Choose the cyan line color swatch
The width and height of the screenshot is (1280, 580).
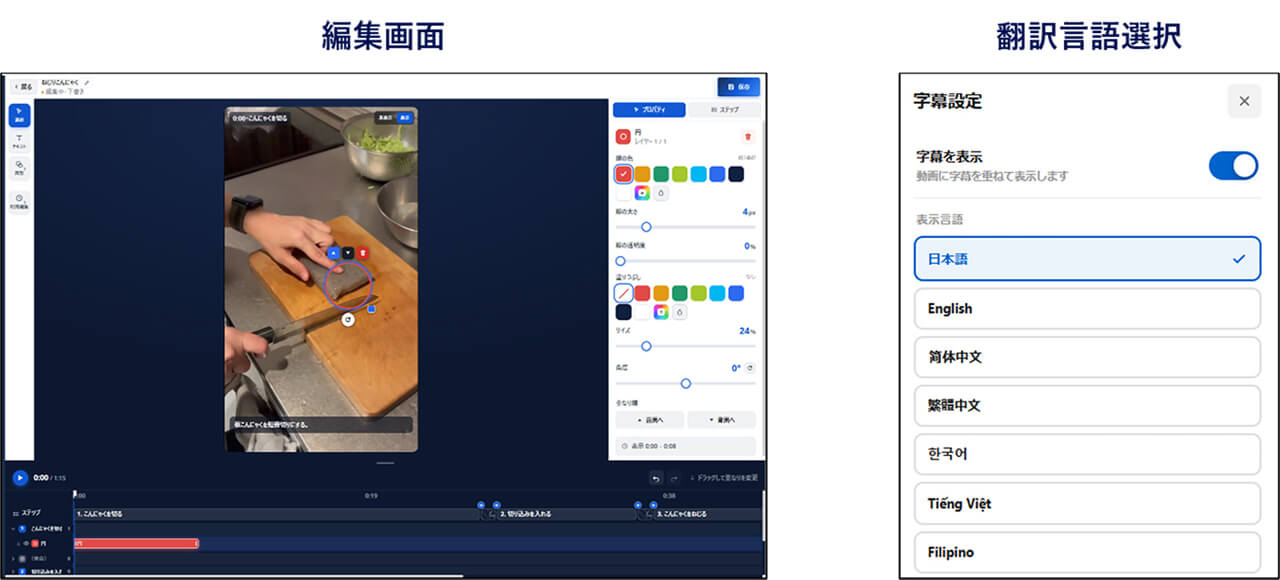coord(698,174)
